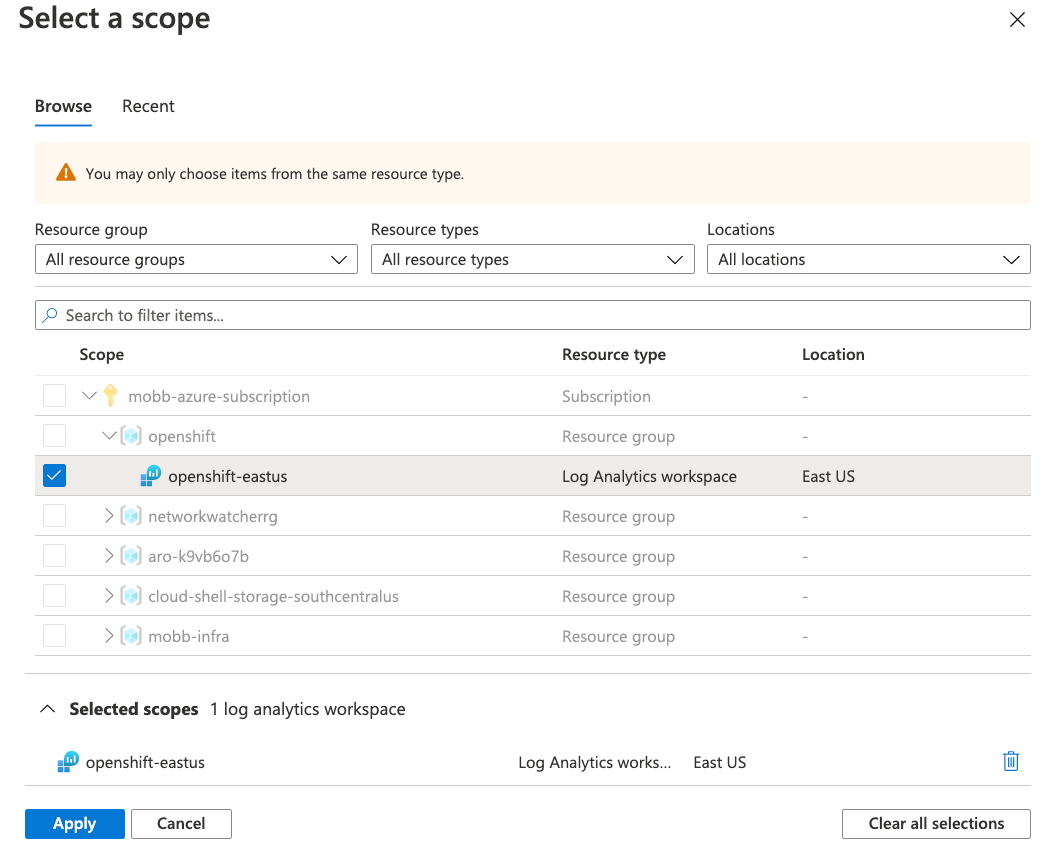Click the openshift resource group icon
Image resolution: width=1052 pixels, height=852 pixels.
131,435
